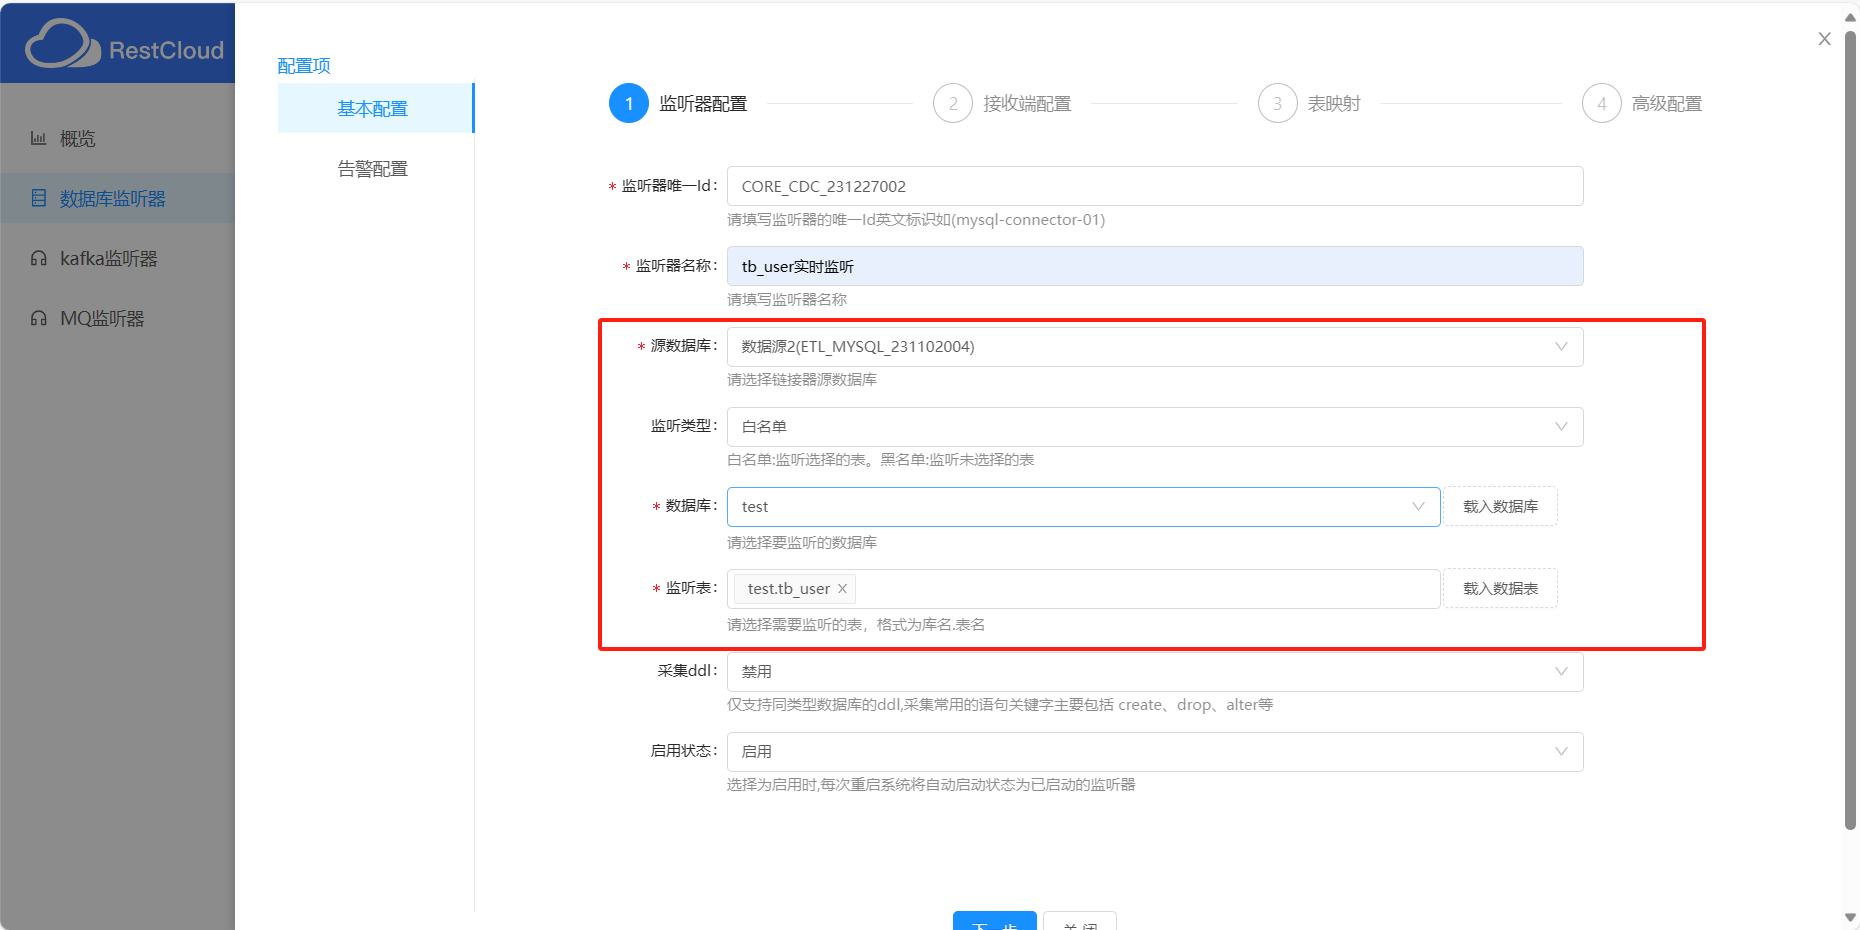Click hint text 请选择要监听的数据库
Screen dimensions: 1860x930
(802, 542)
